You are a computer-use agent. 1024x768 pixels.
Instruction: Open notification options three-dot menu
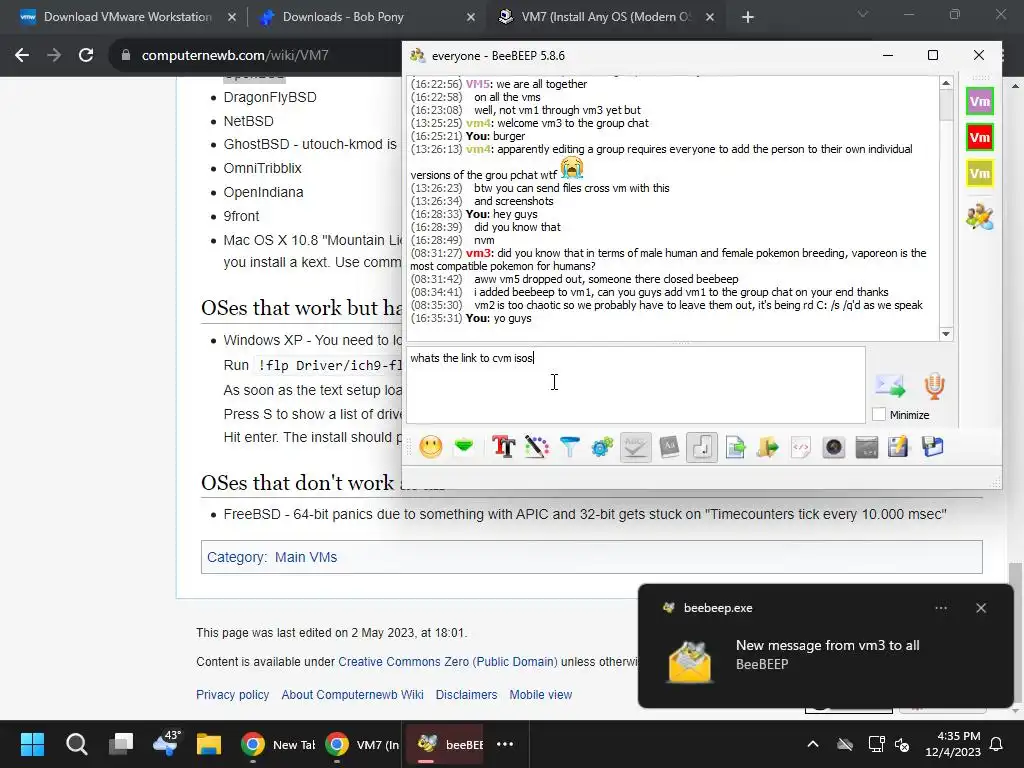click(x=941, y=608)
